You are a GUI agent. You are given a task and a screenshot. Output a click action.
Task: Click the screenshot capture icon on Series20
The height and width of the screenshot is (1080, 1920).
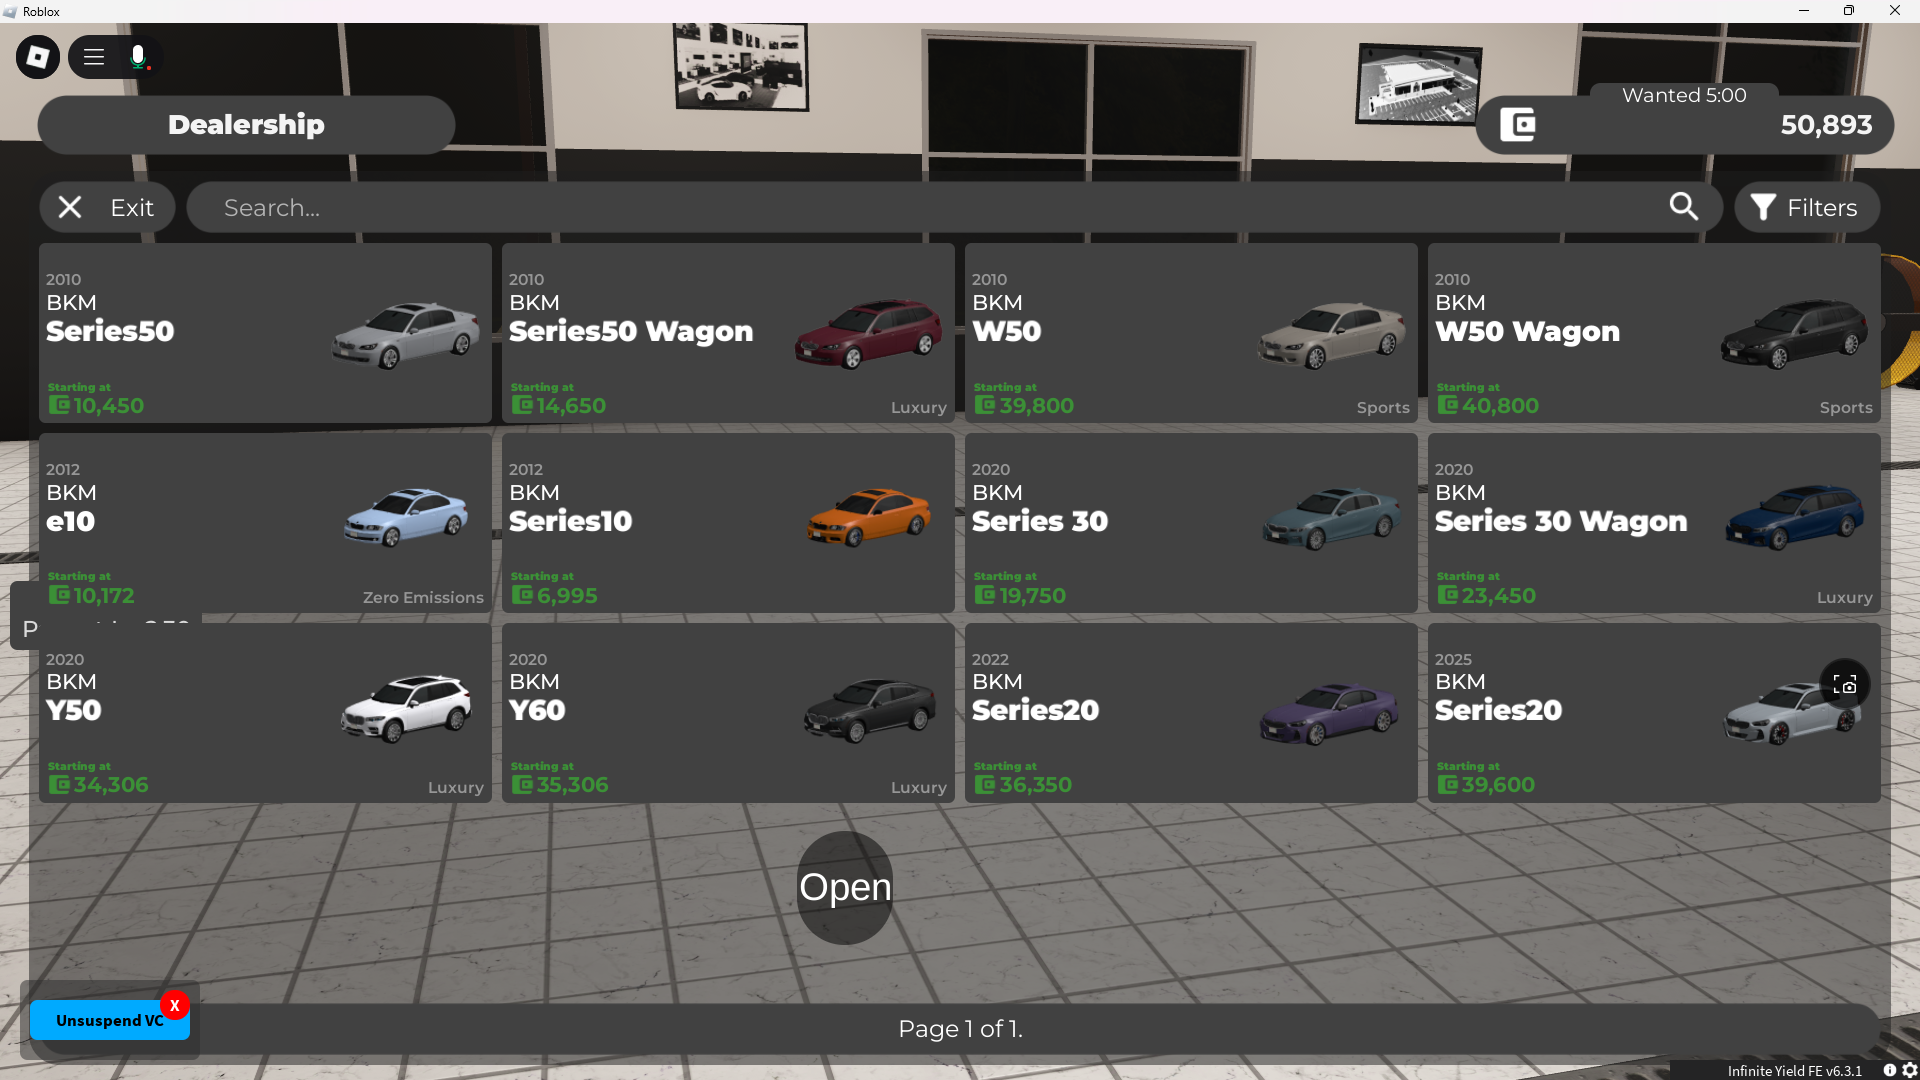[1844, 685]
